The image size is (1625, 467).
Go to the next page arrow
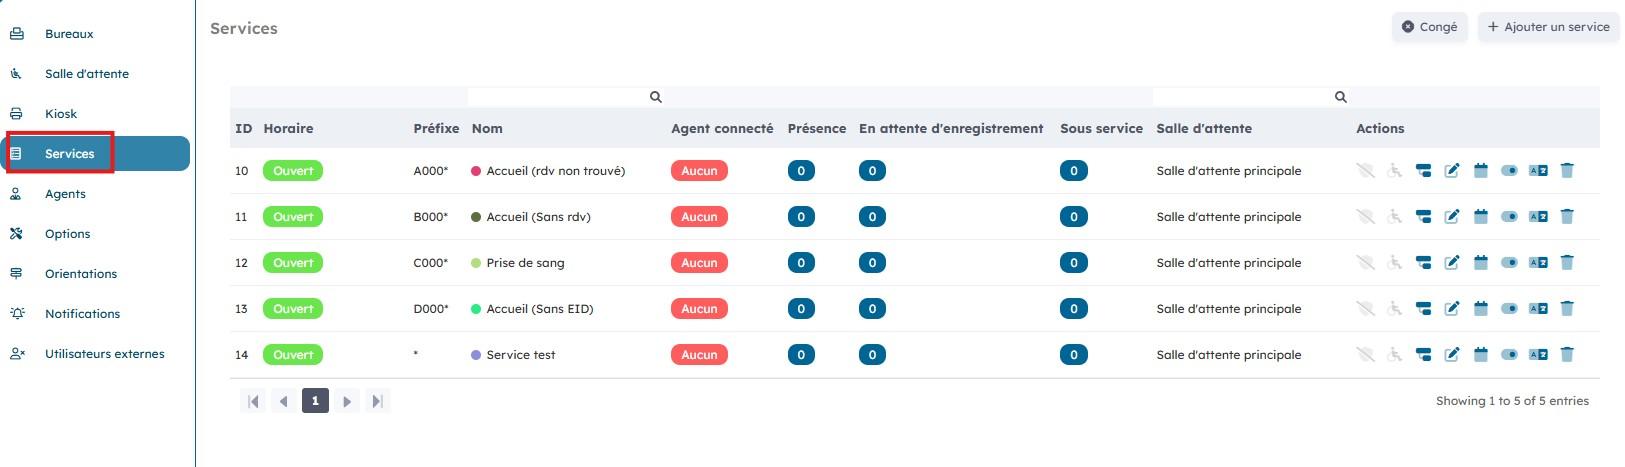[347, 401]
